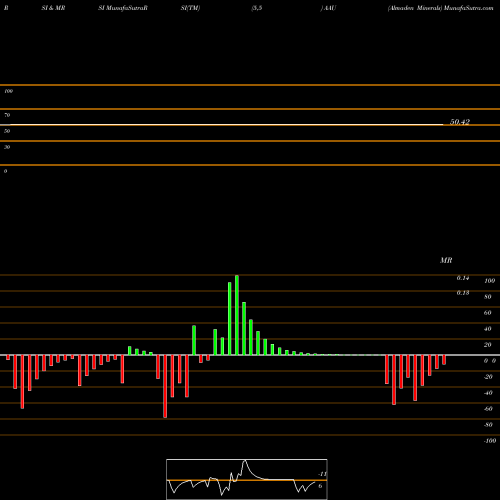Viewport: 500px width, 500px height.
Task: Click the 'SI & MR' header text
Action: (x=53, y=8)
